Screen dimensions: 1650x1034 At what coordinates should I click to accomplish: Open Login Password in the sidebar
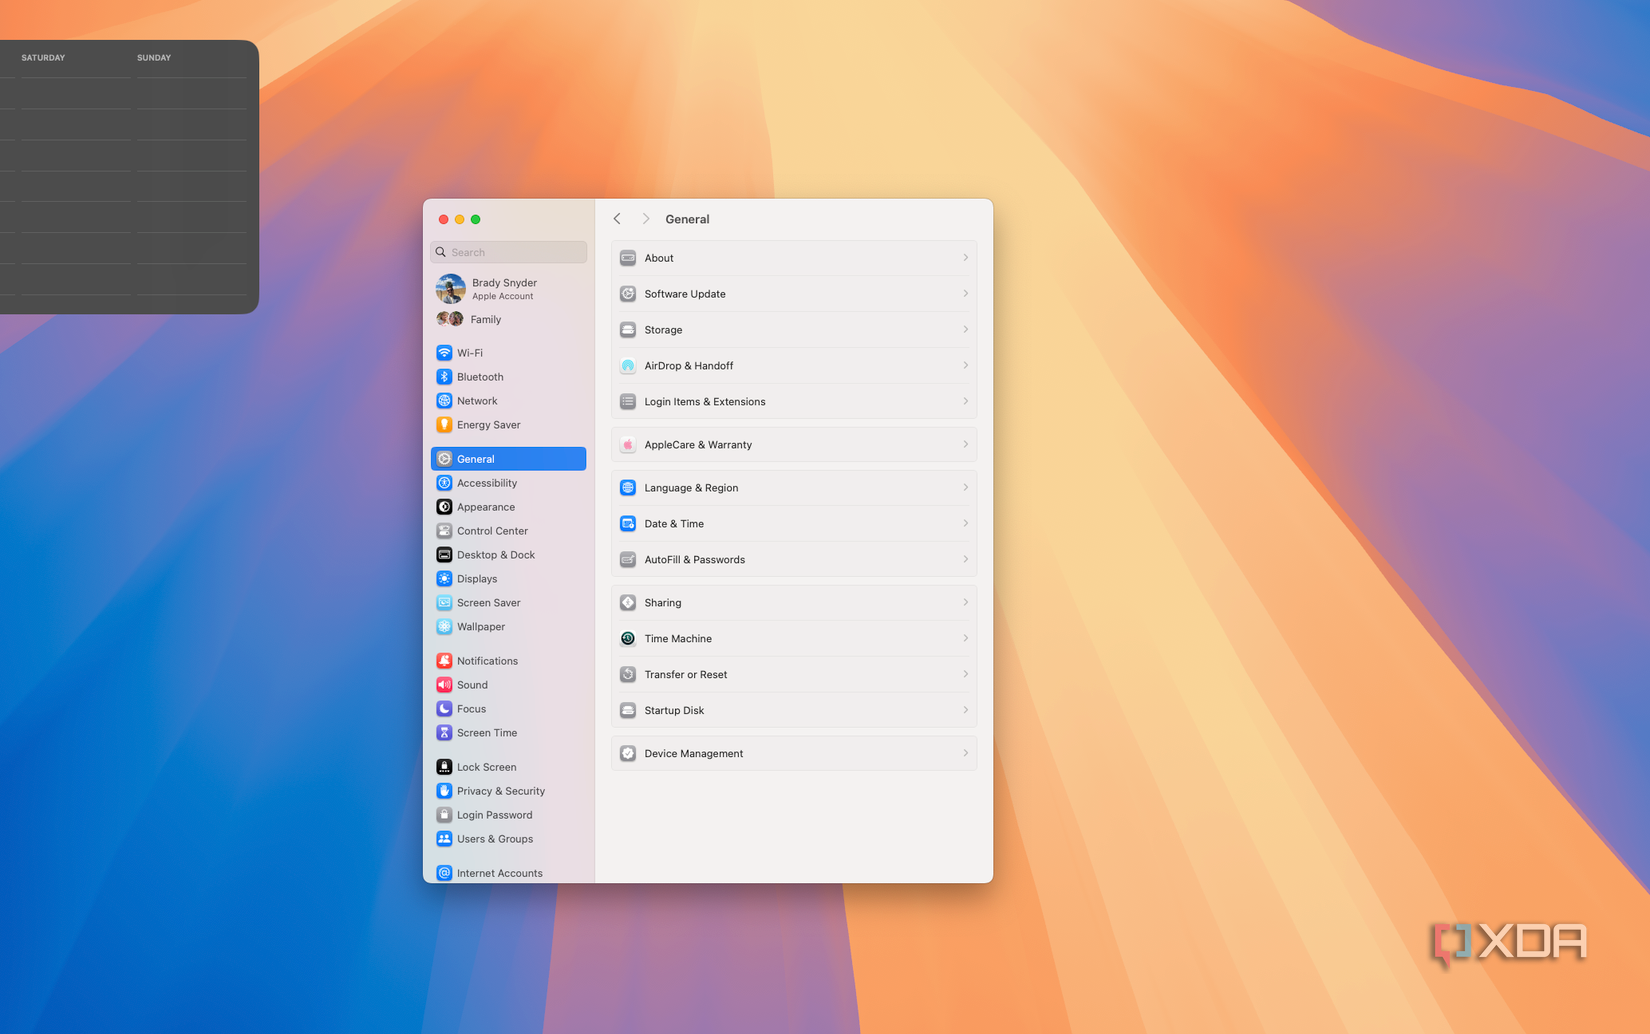[x=508, y=815]
